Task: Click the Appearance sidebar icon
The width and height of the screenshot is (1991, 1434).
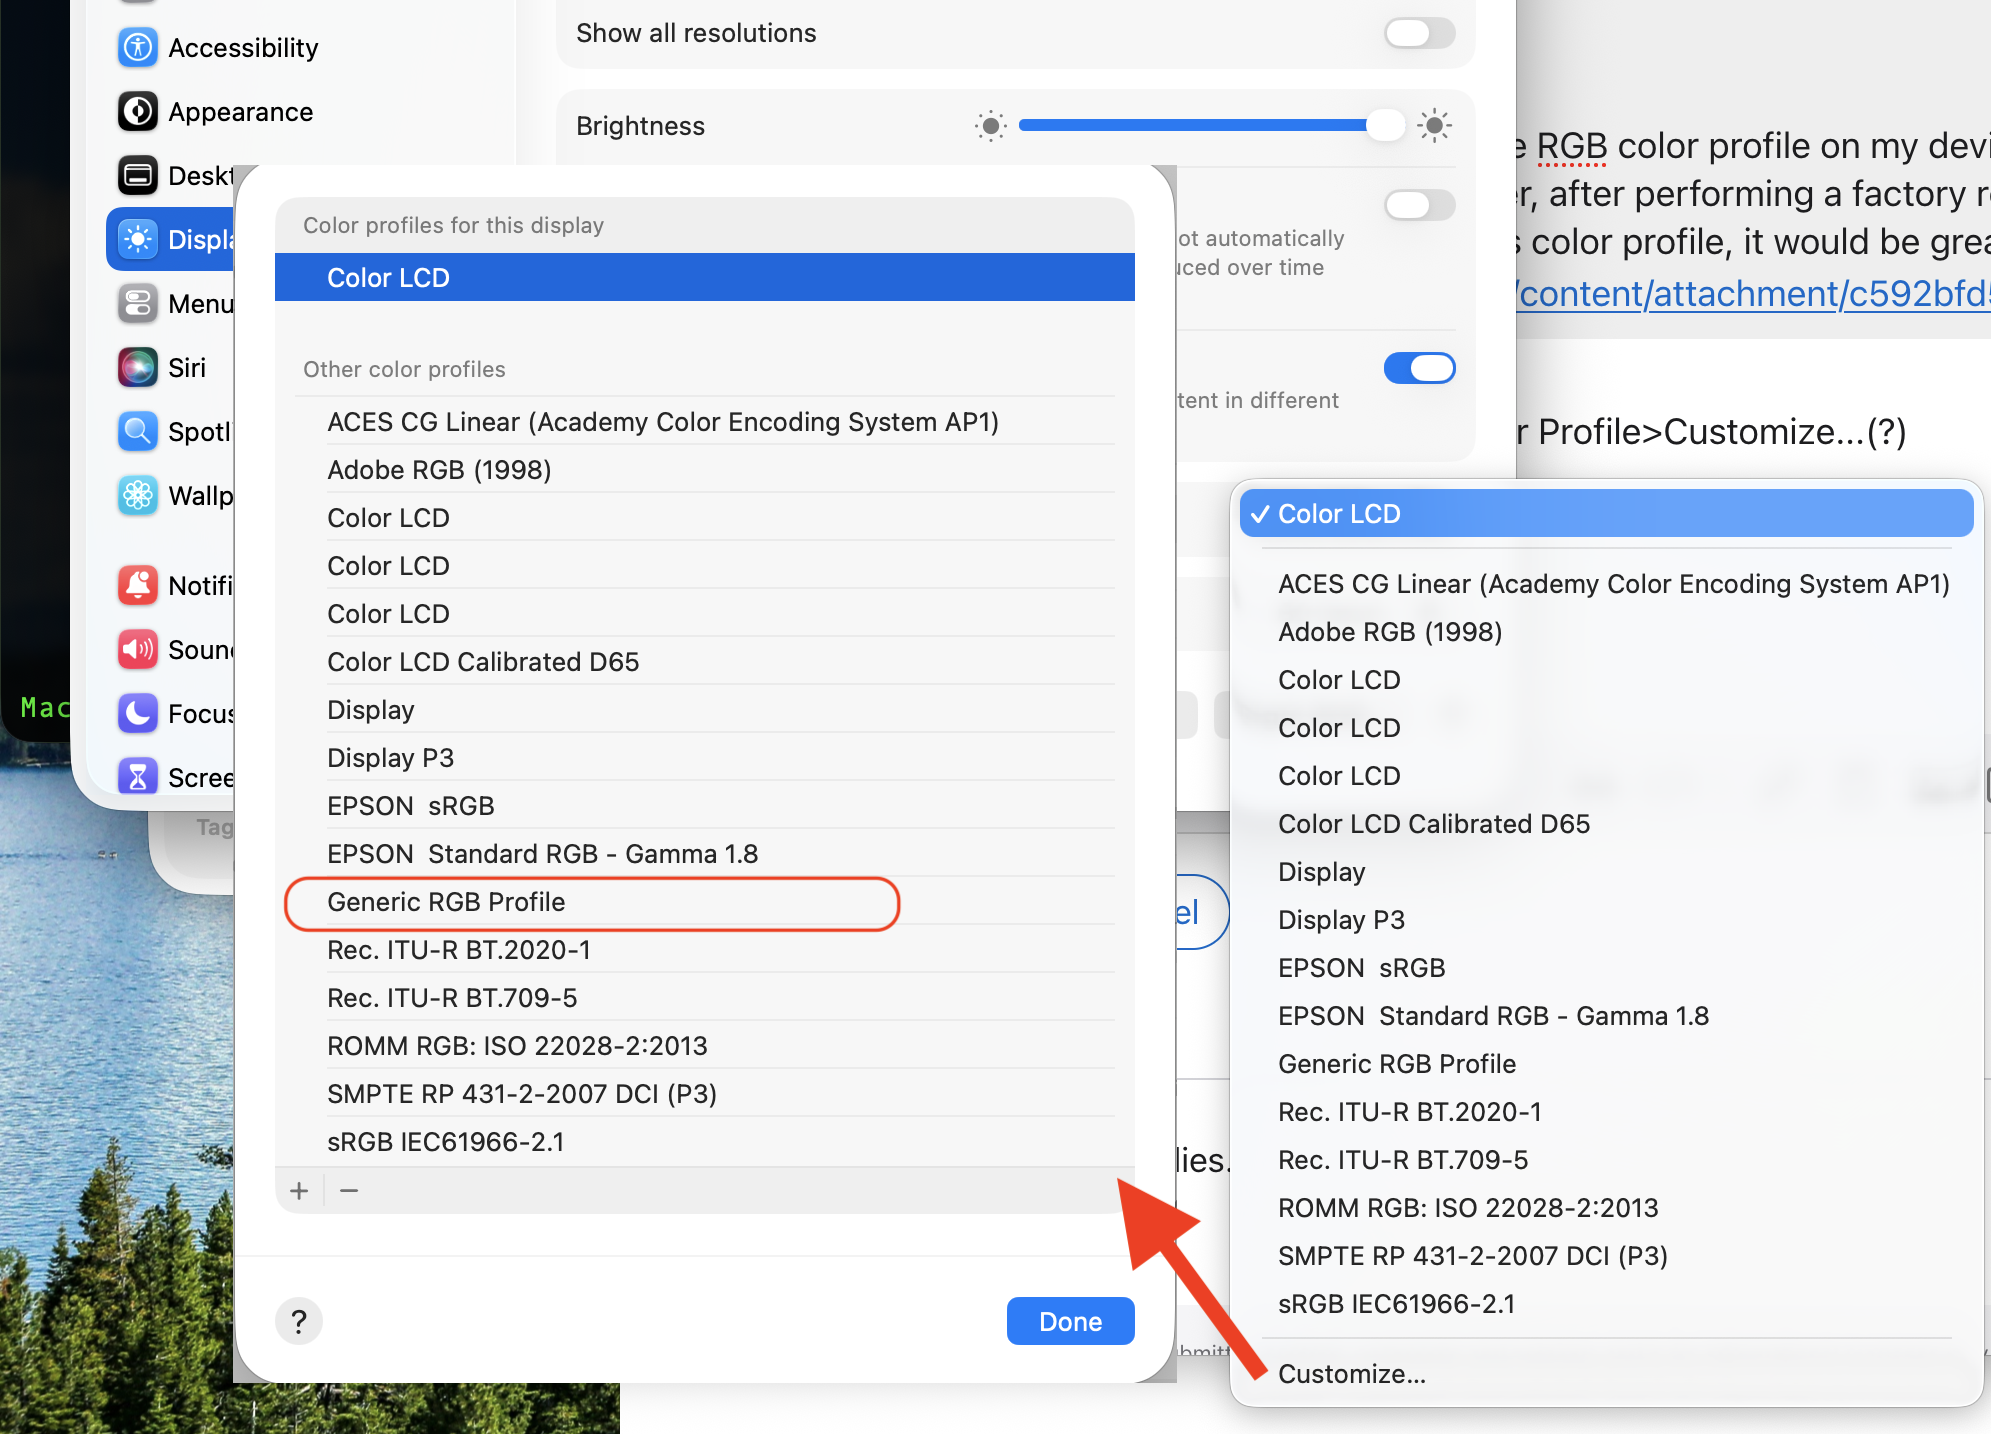Action: 138,111
